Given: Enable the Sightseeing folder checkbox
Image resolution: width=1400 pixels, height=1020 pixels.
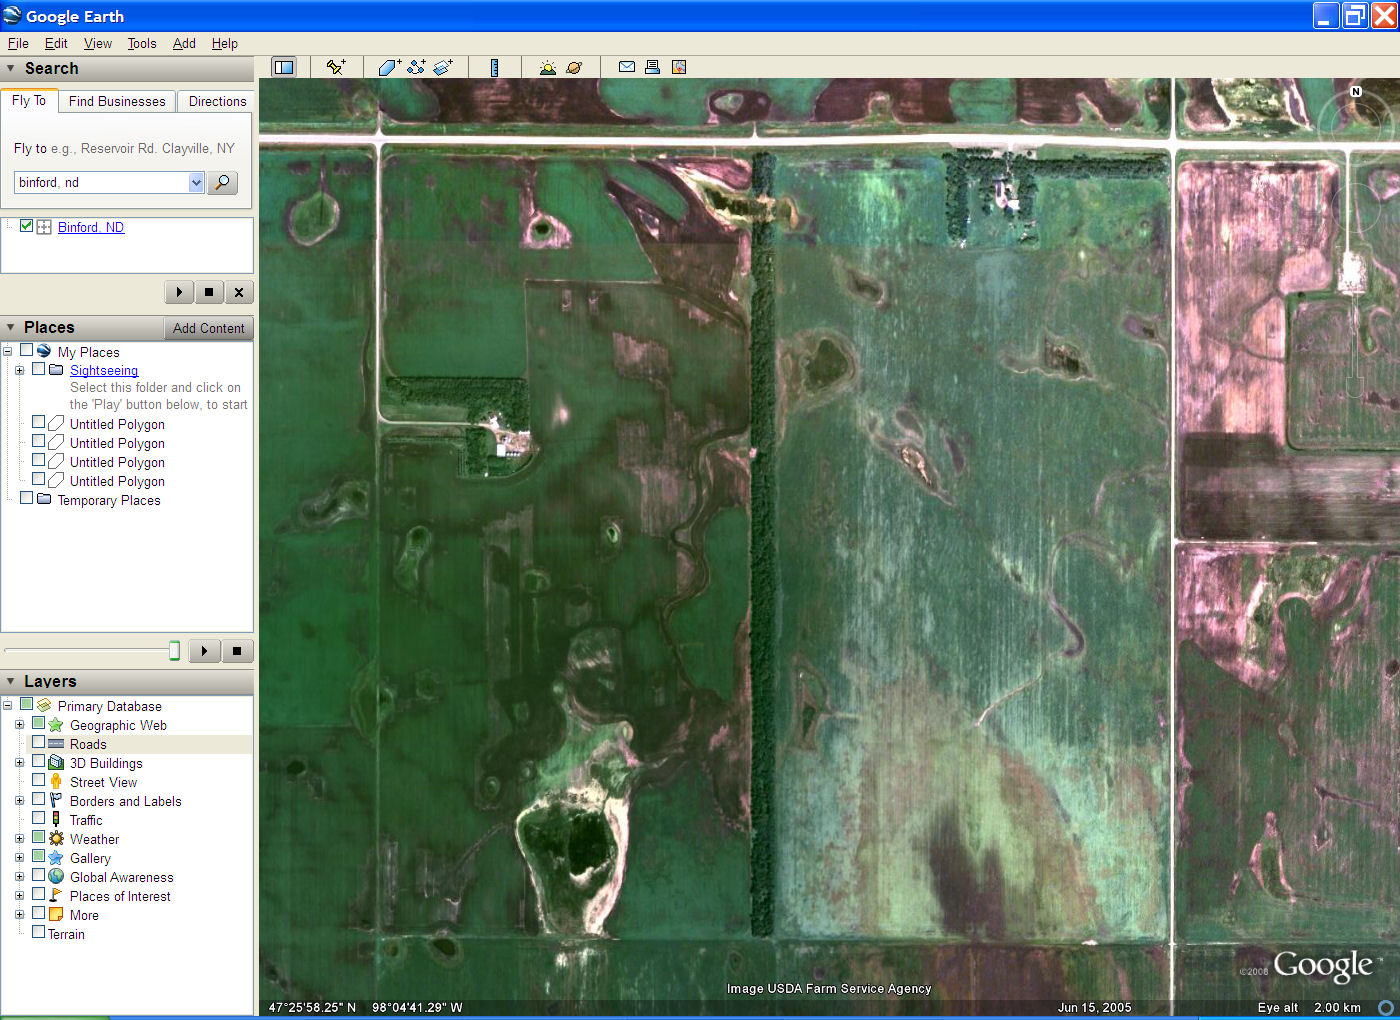Looking at the screenshot, I should pyautogui.click(x=38, y=369).
